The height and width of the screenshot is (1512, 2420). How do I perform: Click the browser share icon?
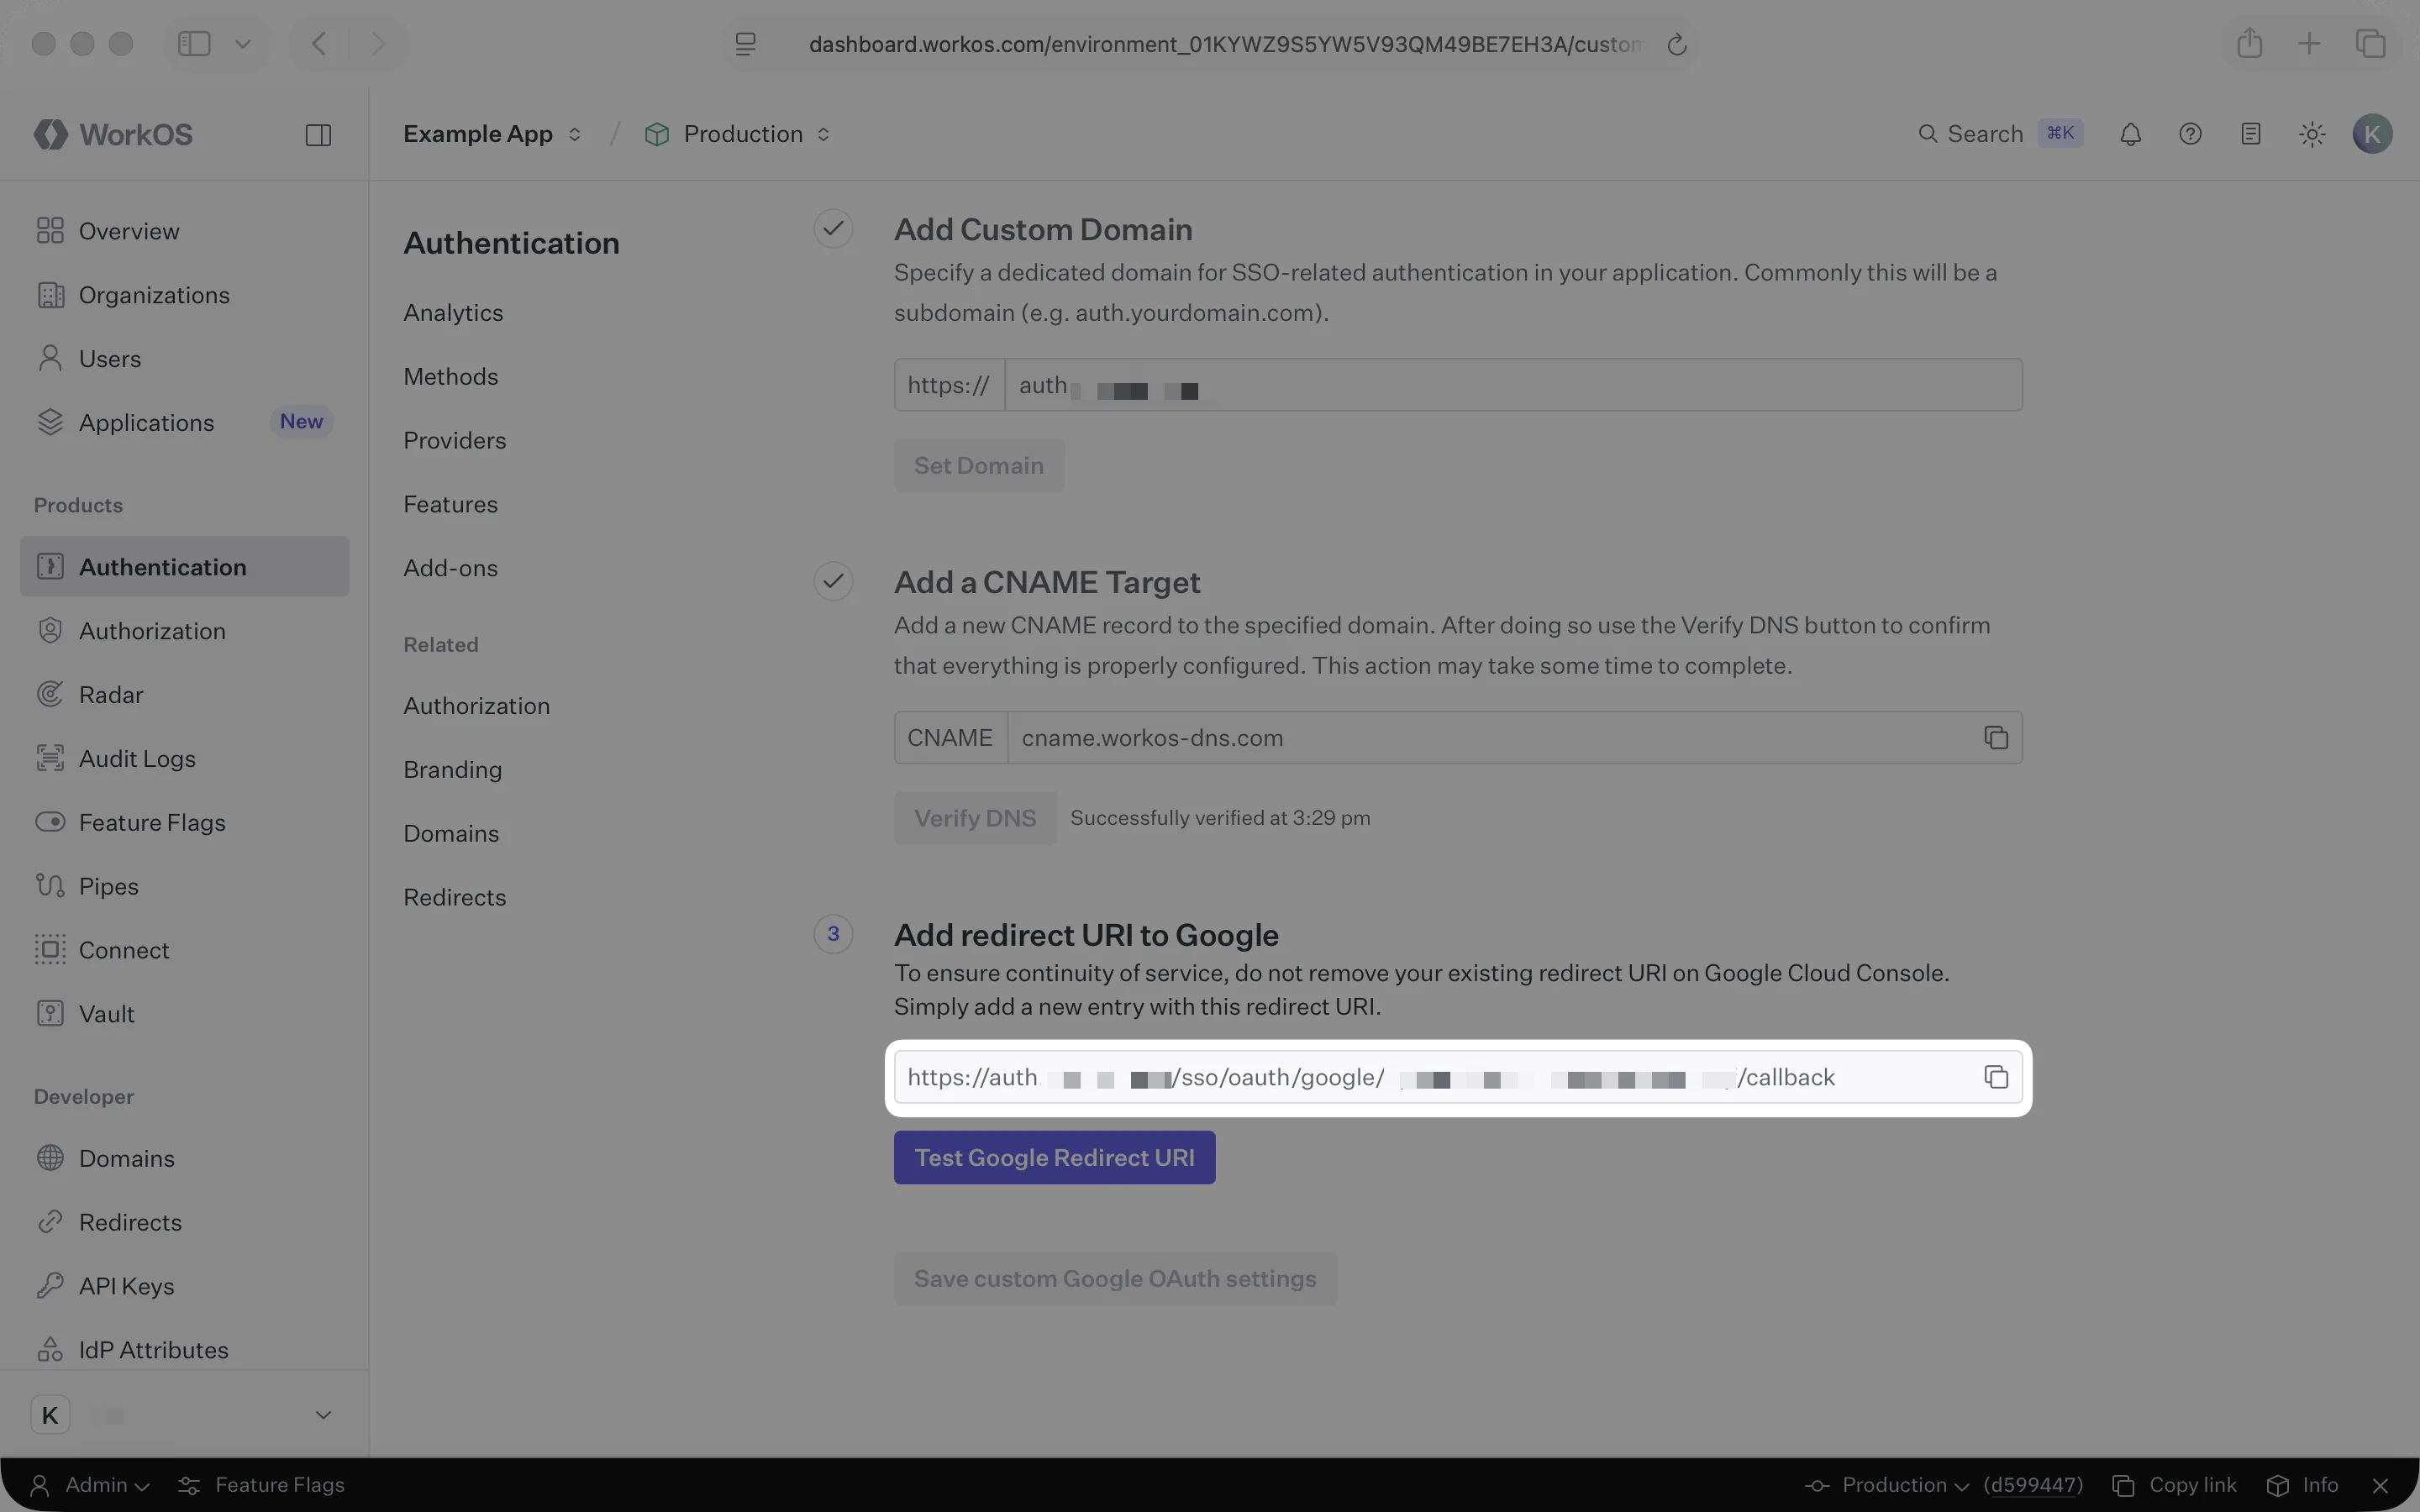pyautogui.click(x=2249, y=43)
